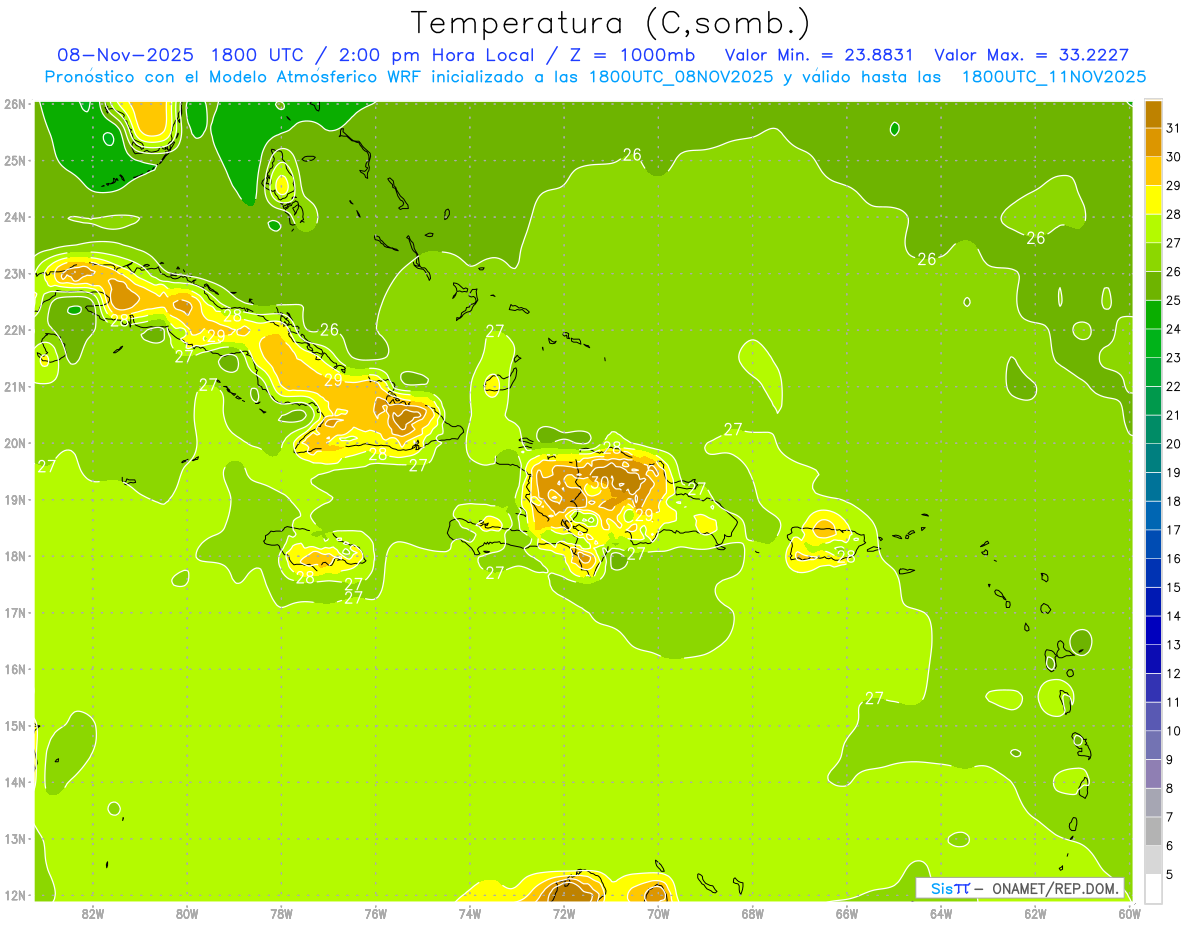Click the latitude axis label "21N"
The image size is (1200, 927).
(x=14, y=386)
